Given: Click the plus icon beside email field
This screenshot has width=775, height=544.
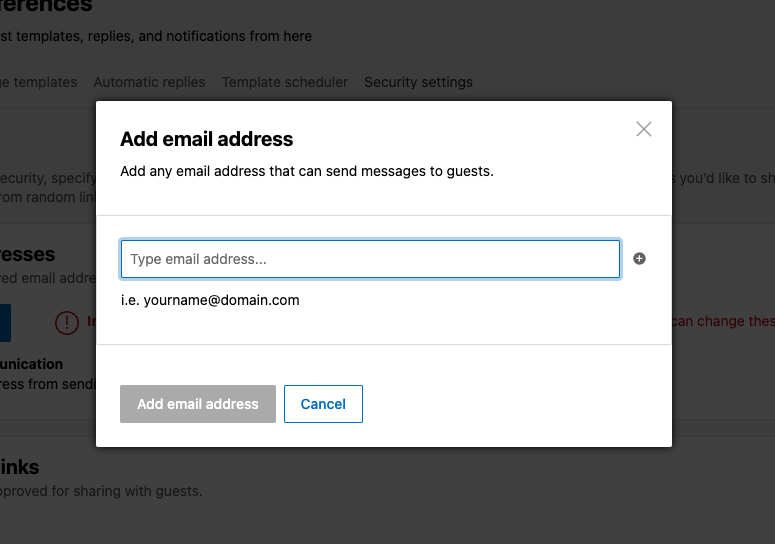Looking at the screenshot, I should coord(639,258).
